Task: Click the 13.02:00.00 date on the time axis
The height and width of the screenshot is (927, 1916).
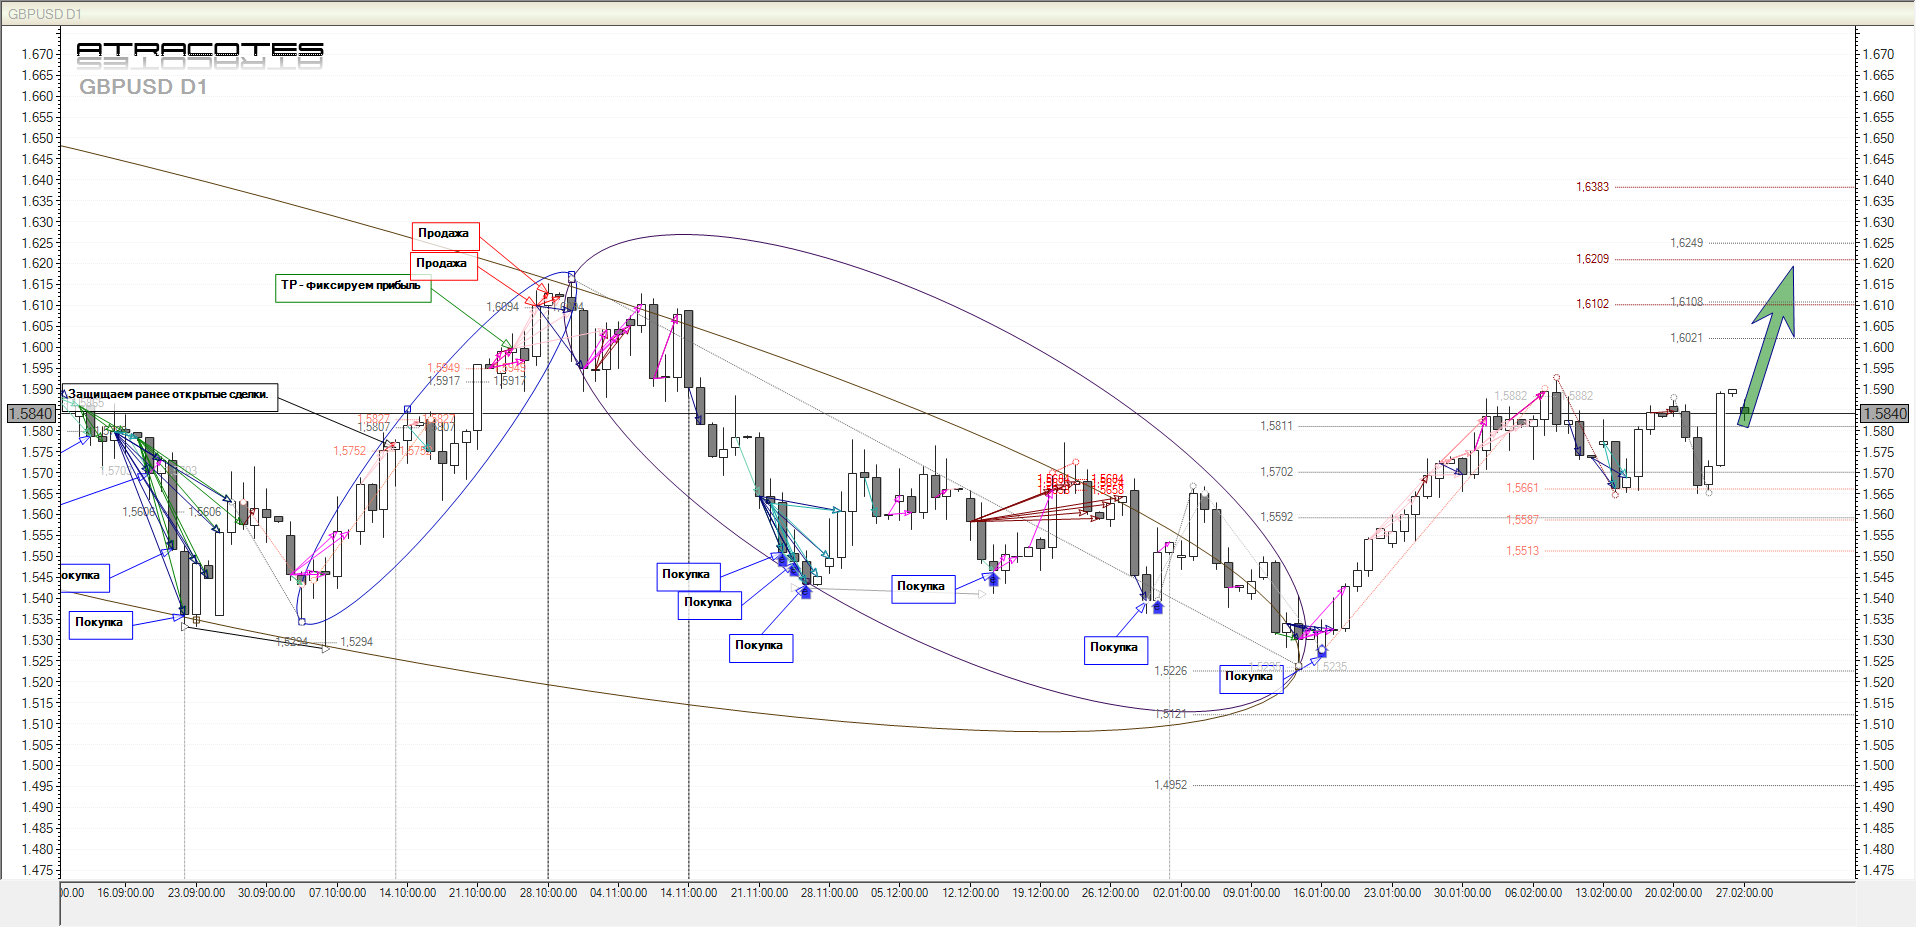Action: (x=1603, y=893)
